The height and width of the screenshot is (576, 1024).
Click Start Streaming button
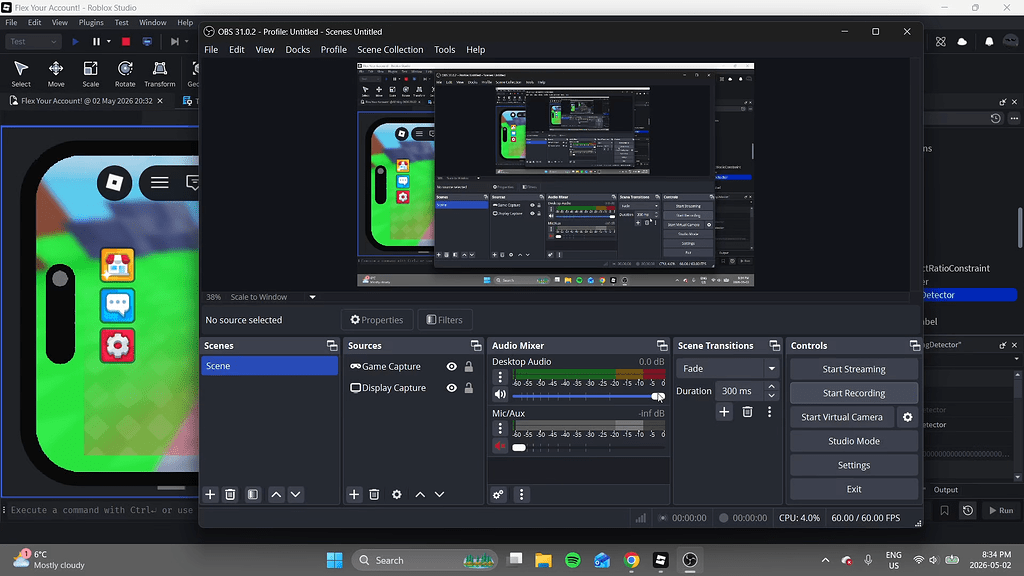pos(854,369)
